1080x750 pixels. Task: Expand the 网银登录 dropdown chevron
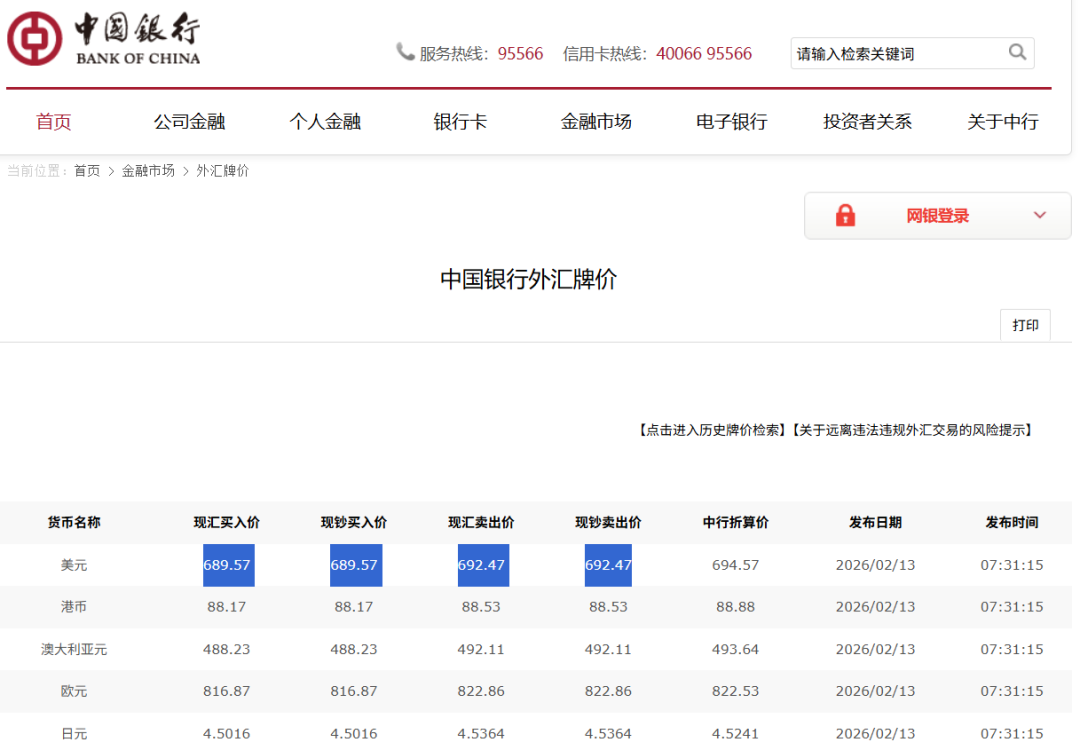1039,215
